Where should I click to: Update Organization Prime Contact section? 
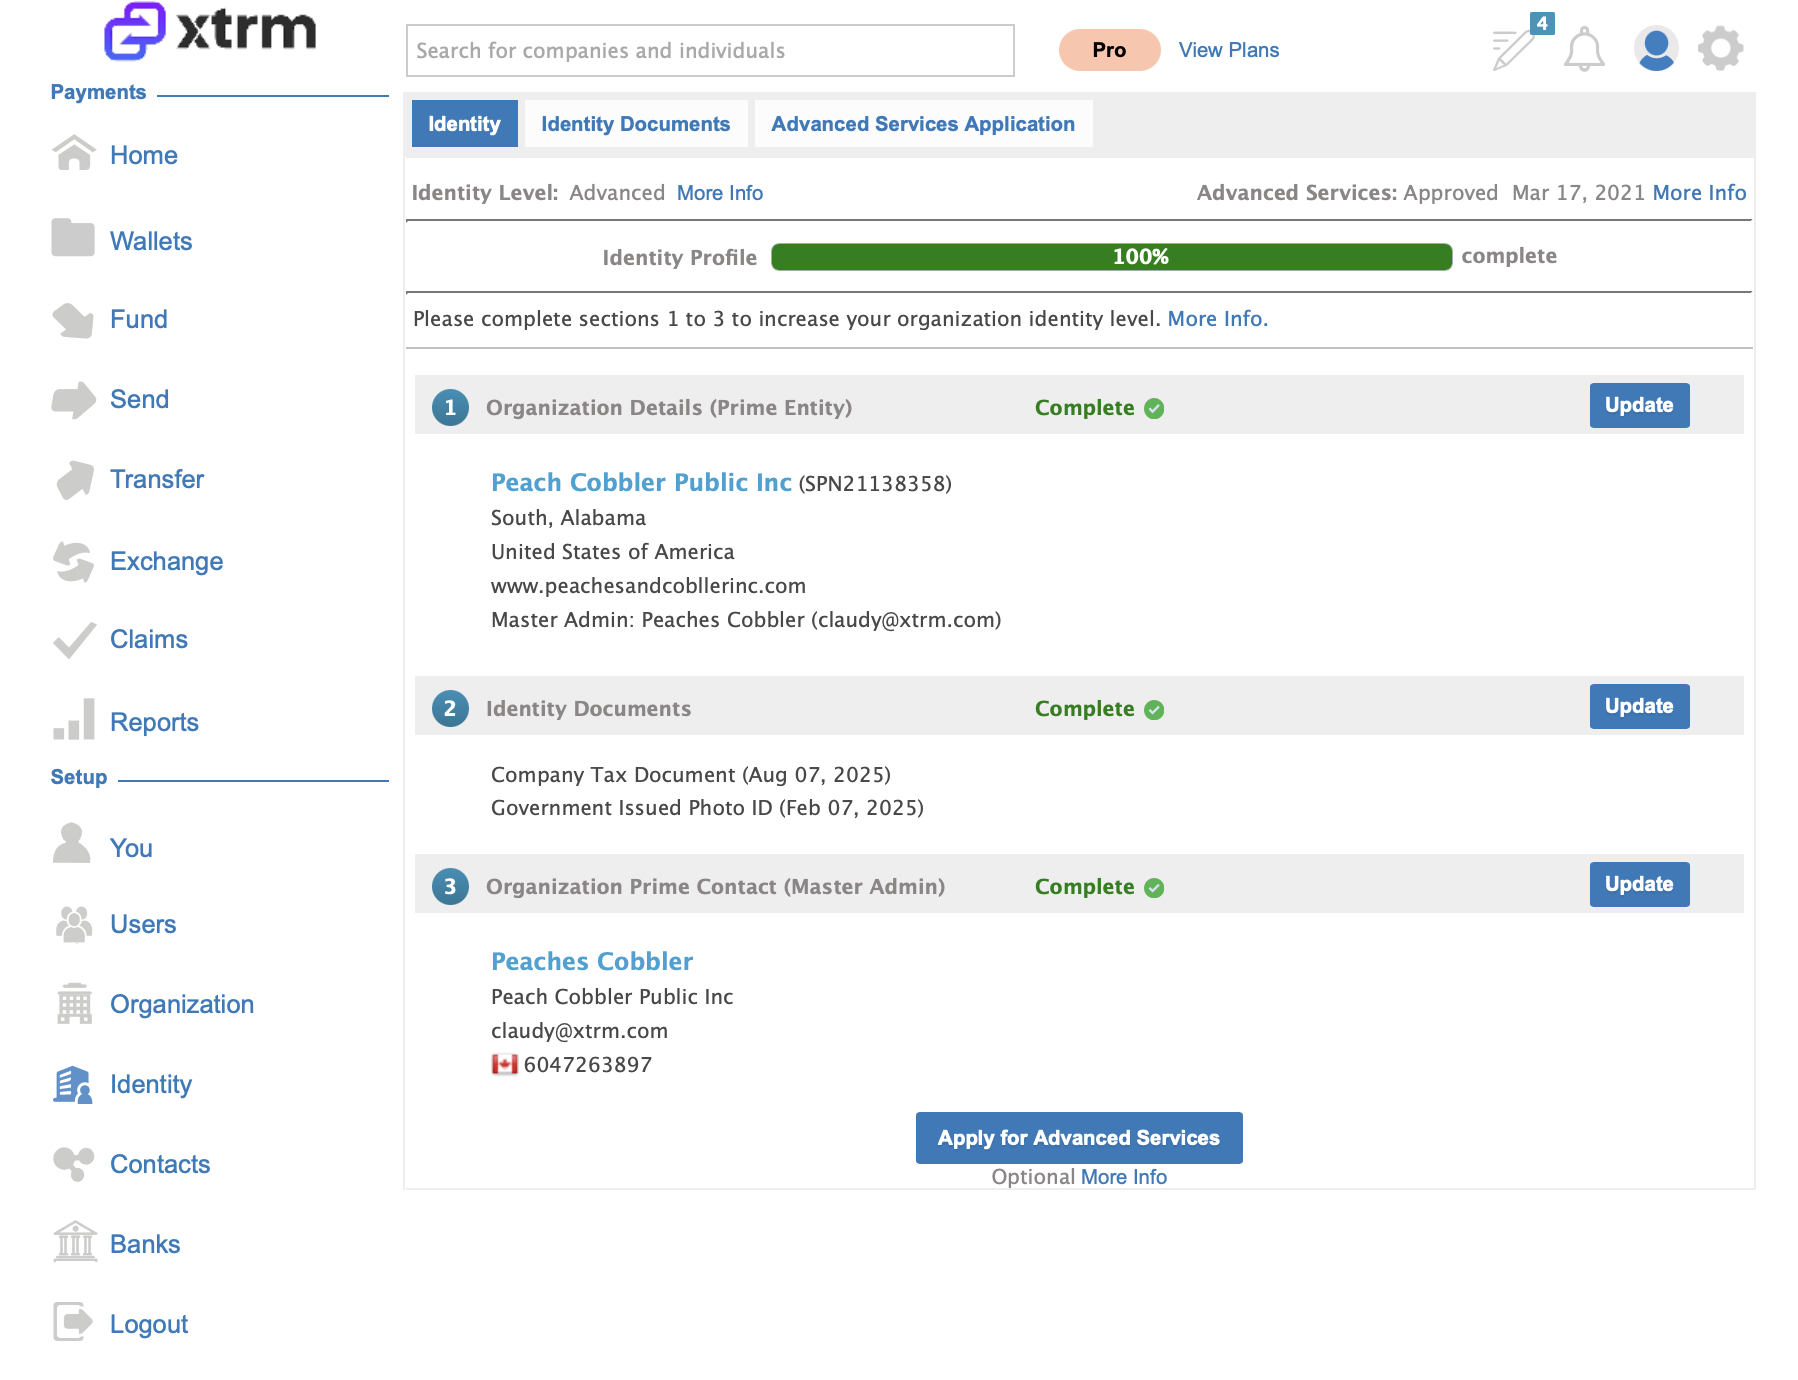pos(1639,884)
